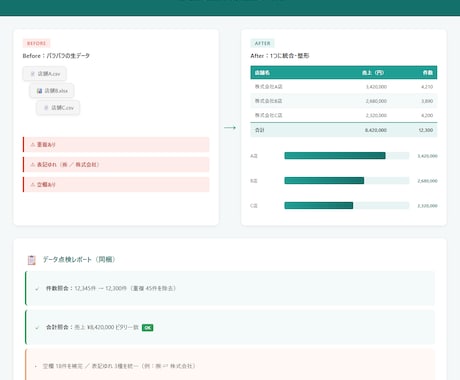Click the 3,420,000 value beside A店 bar
This screenshot has width=460, height=380.
(x=427, y=156)
